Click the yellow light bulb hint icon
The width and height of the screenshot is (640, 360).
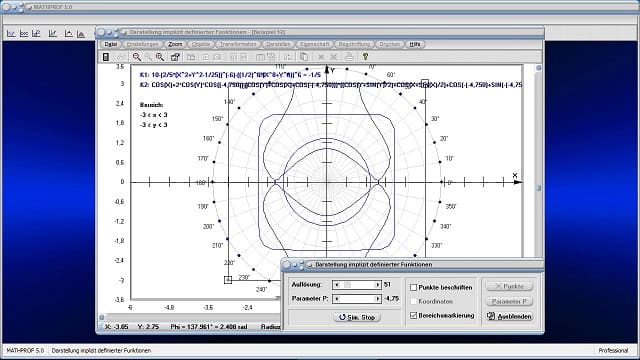pos(365,57)
